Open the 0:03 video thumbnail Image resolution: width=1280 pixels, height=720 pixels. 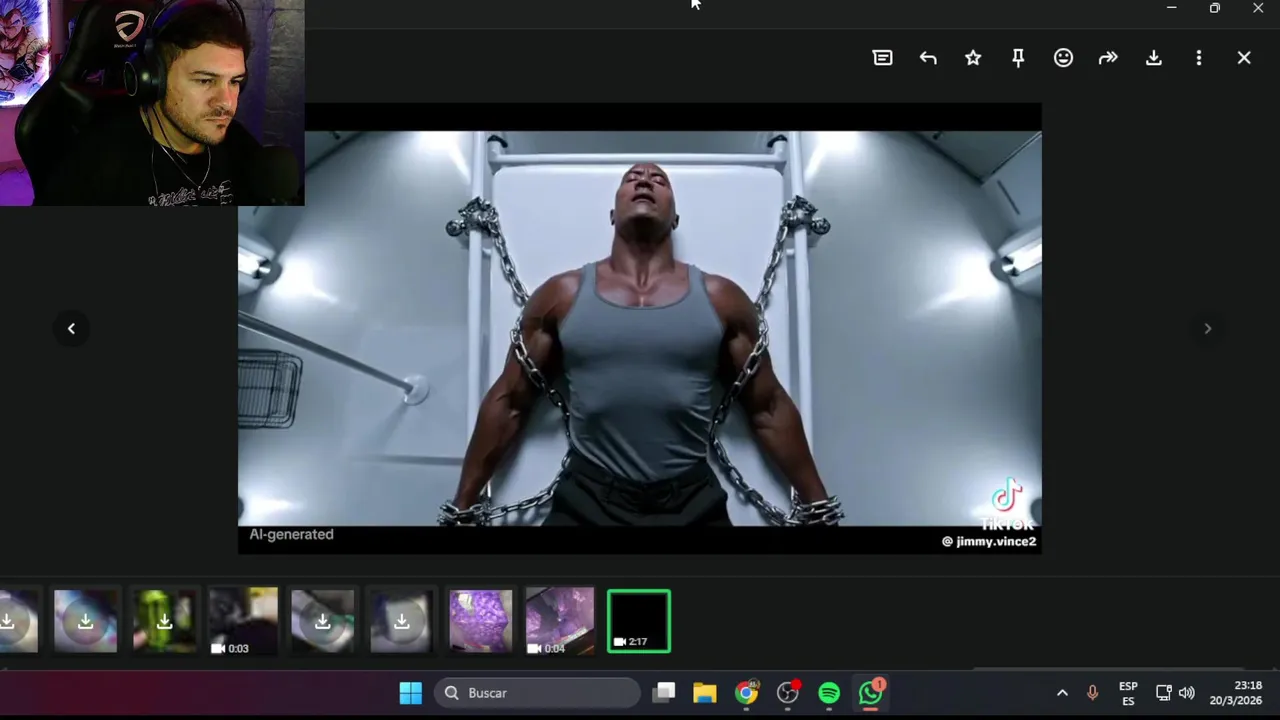point(243,621)
